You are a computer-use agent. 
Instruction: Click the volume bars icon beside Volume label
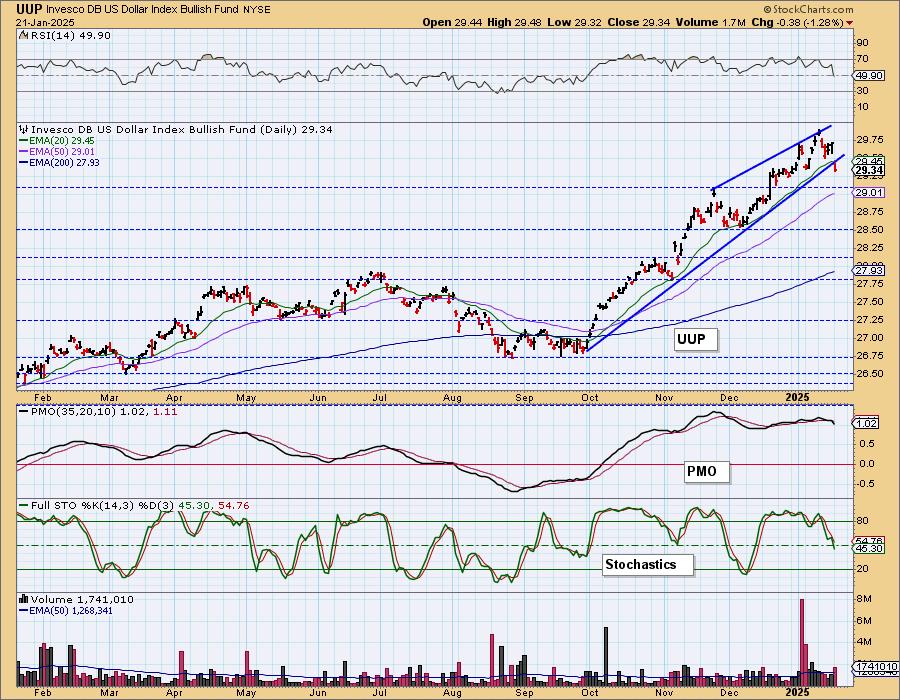pyautogui.click(x=24, y=600)
